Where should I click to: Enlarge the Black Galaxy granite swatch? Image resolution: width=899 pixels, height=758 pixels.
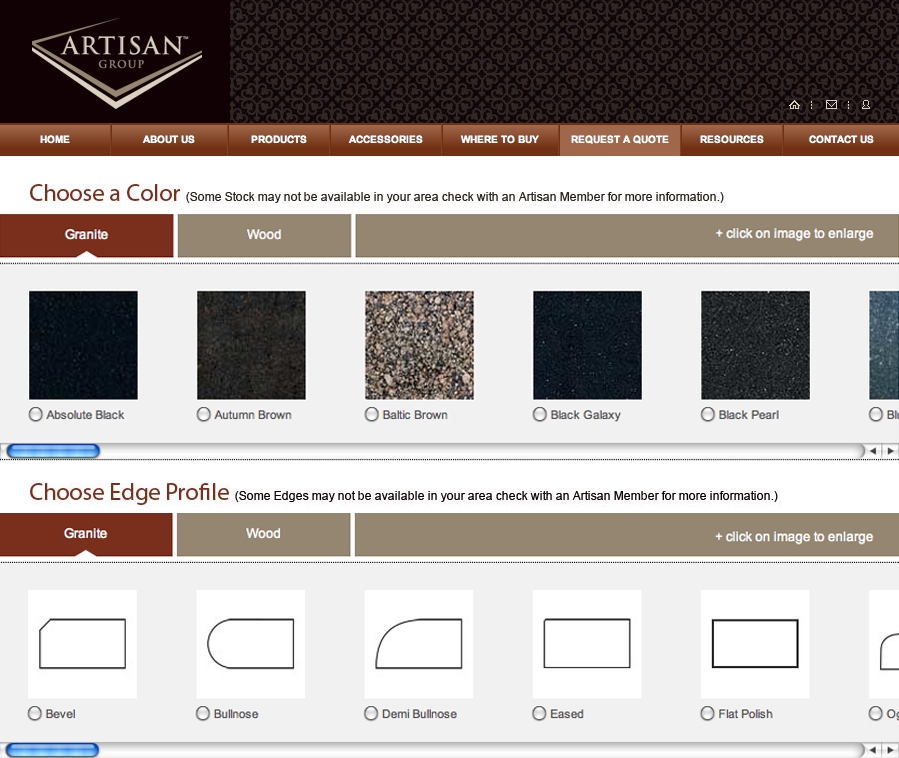pyautogui.click(x=587, y=345)
